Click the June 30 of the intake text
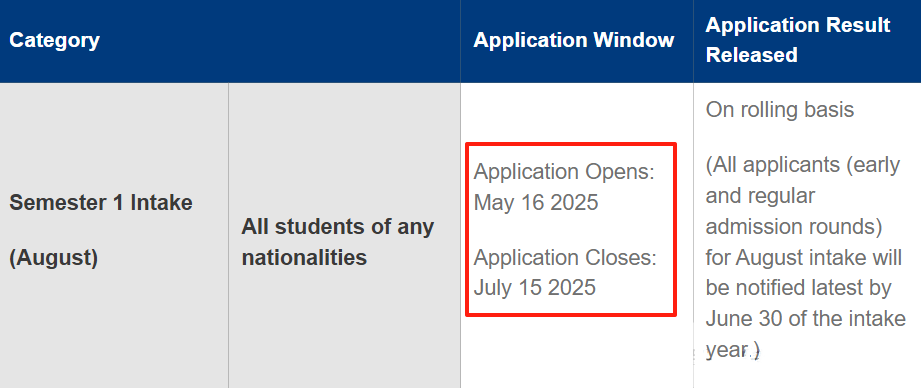 pyautogui.click(x=805, y=319)
